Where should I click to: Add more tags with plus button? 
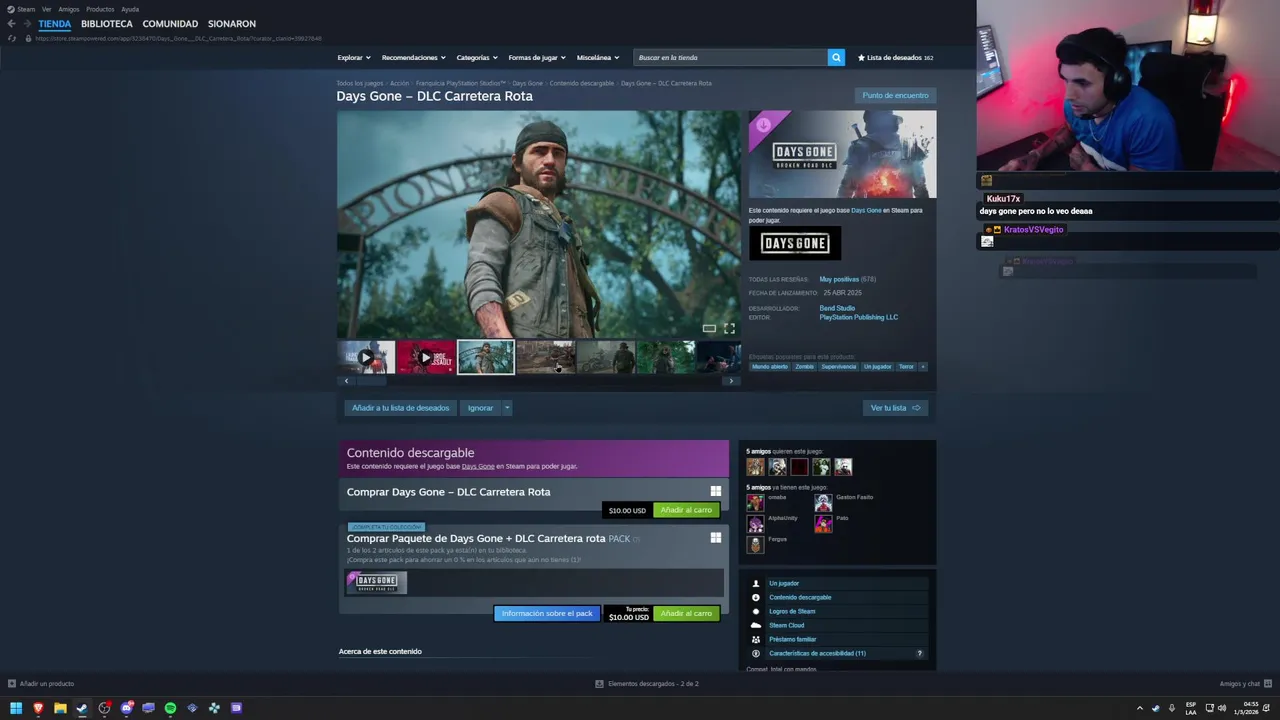922,367
